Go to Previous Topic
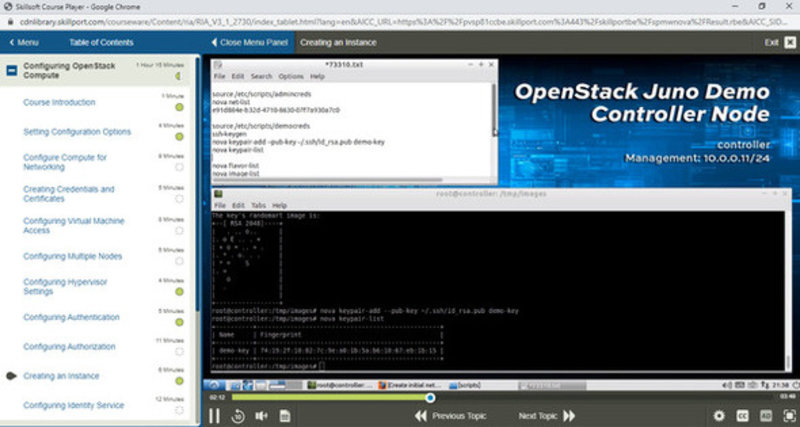 pos(451,416)
